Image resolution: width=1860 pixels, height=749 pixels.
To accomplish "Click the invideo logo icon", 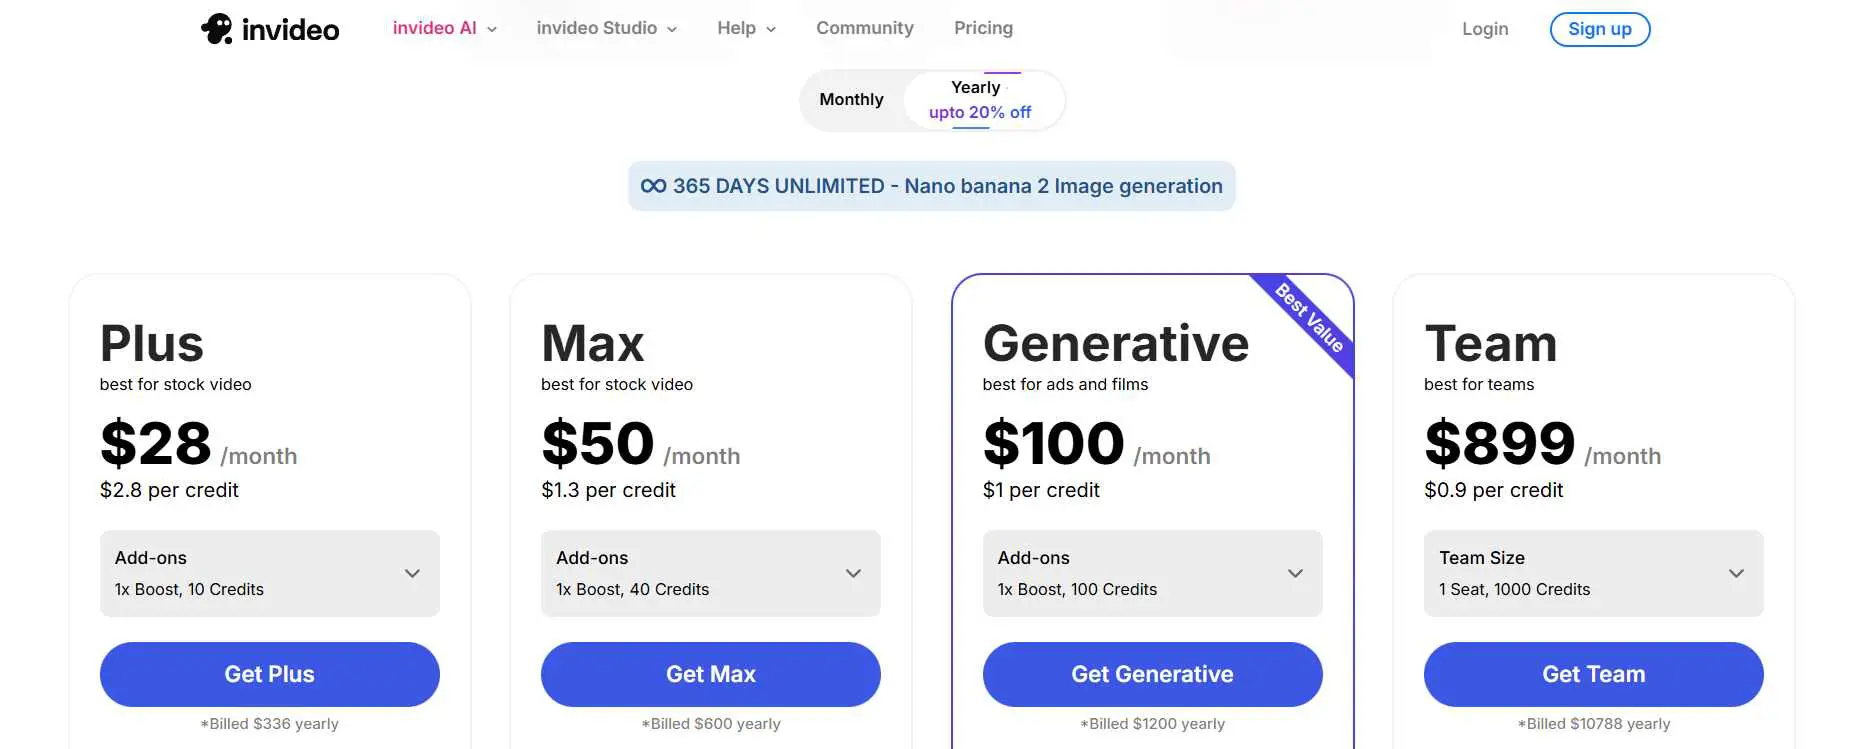I will 217,28.
